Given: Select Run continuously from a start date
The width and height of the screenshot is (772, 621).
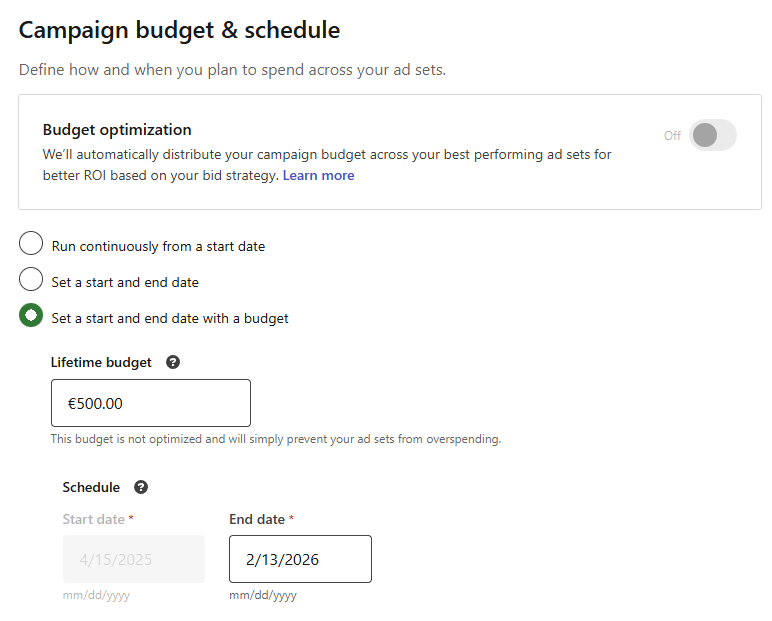Looking at the screenshot, I should (x=31, y=245).
